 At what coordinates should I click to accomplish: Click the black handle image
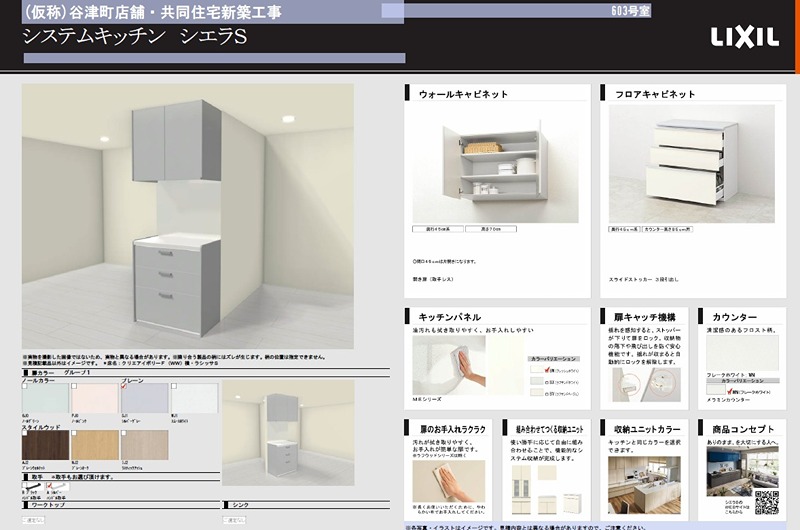point(33,487)
